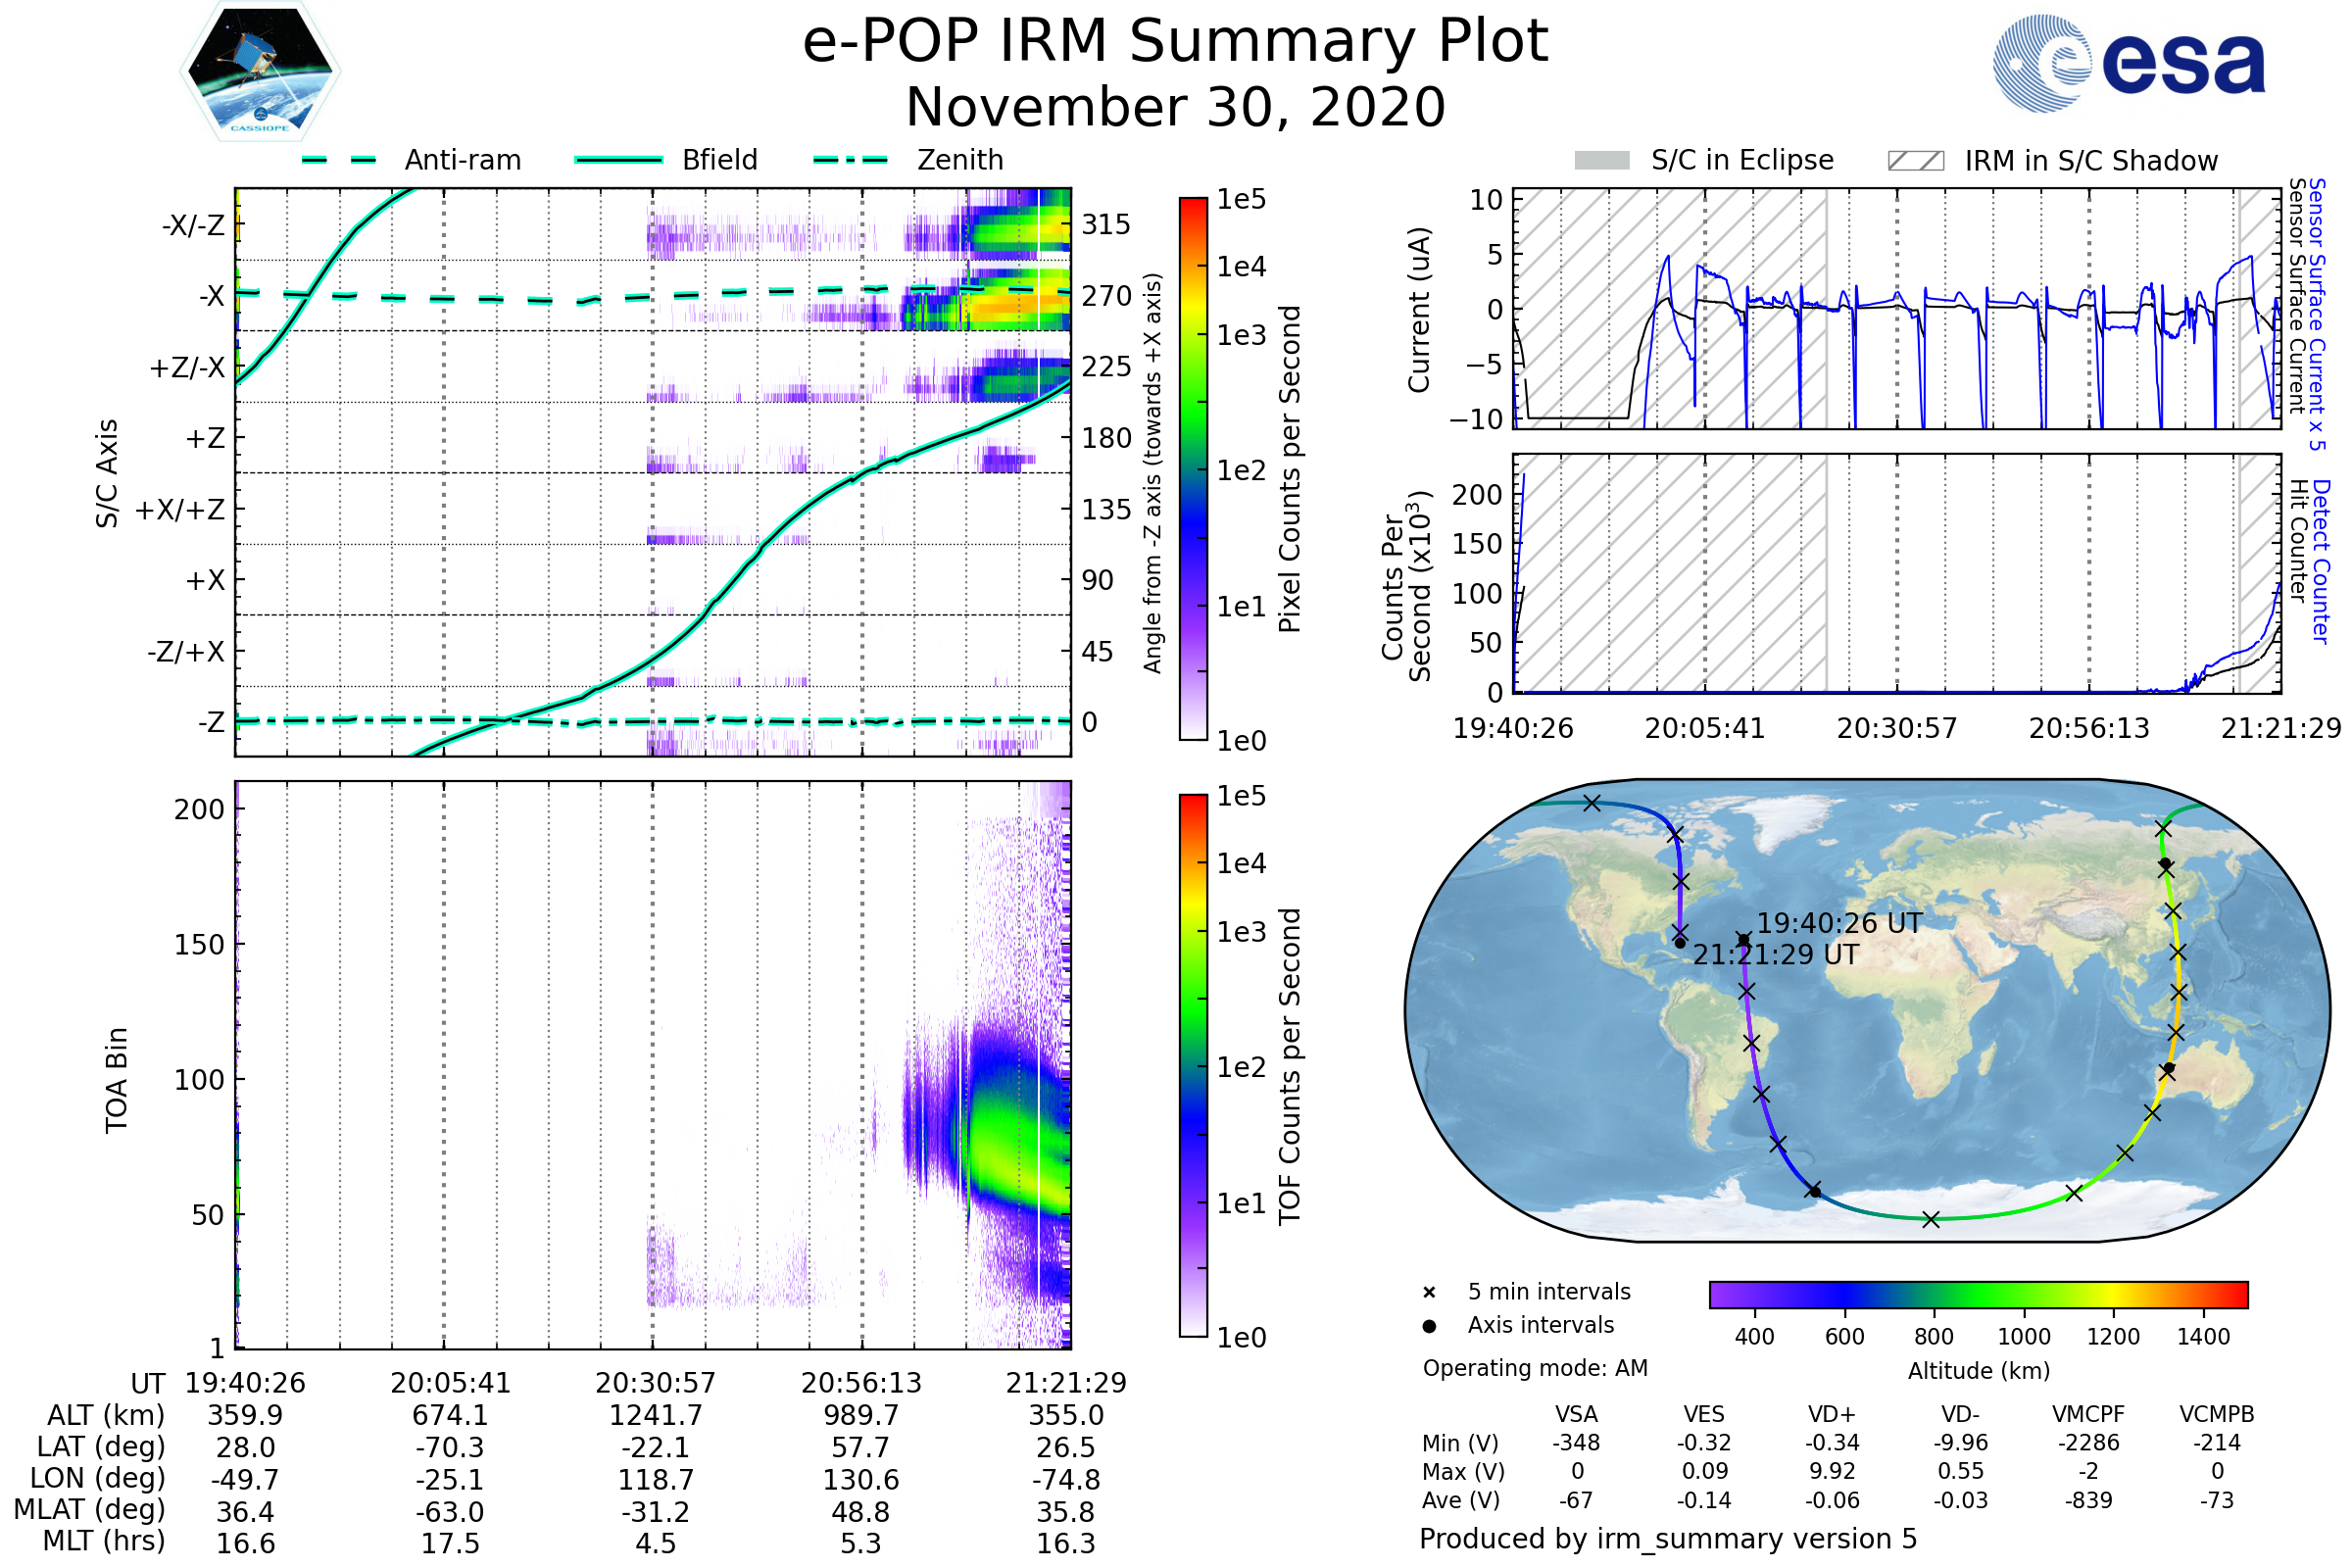Click the 20:30:57 UT label under TOA plot
The height and width of the screenshot is (1568, 2352).
(x=655, y=1383)
